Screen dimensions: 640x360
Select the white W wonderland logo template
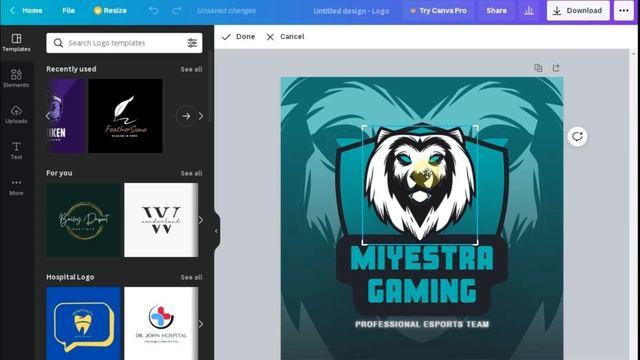(x=161, y=220)
